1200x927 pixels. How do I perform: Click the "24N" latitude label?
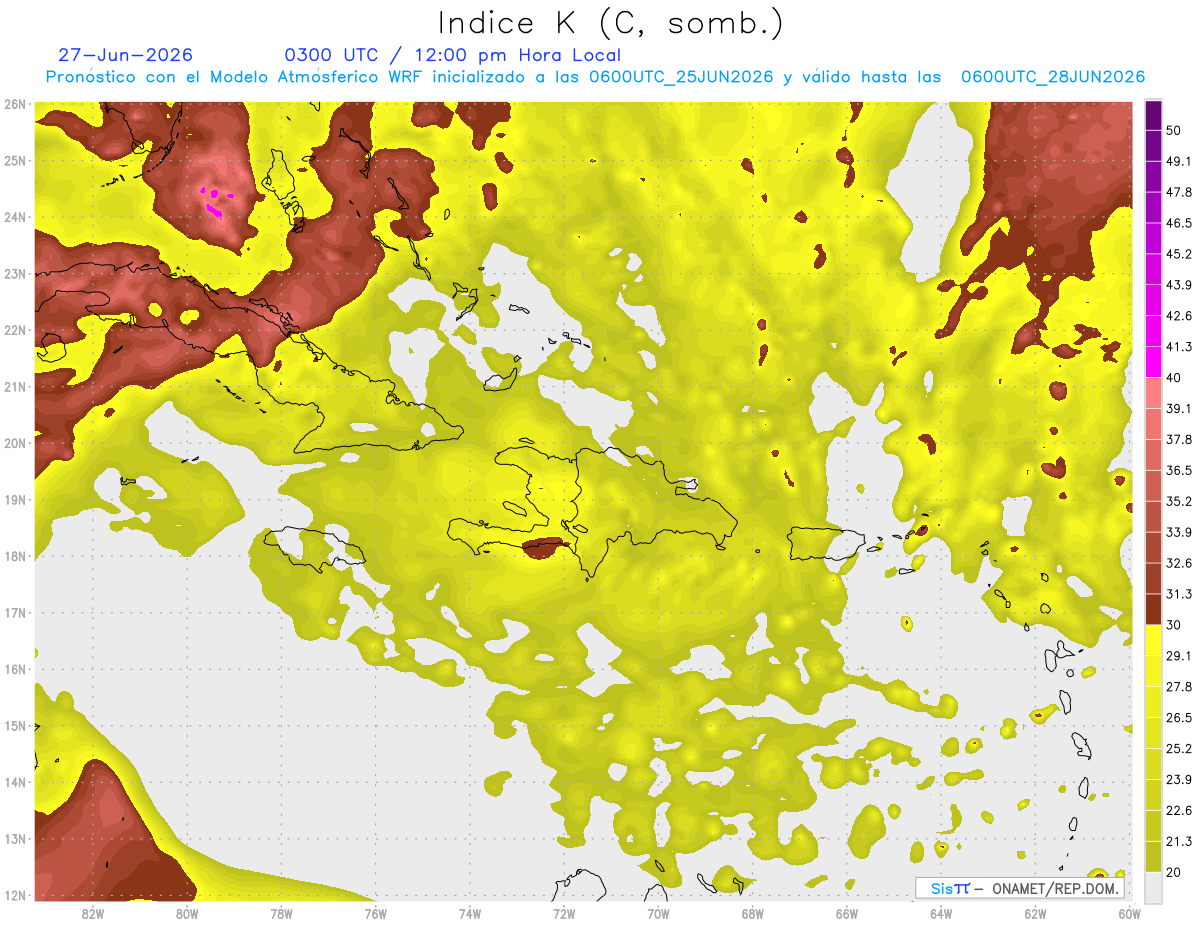coord(15,217)
